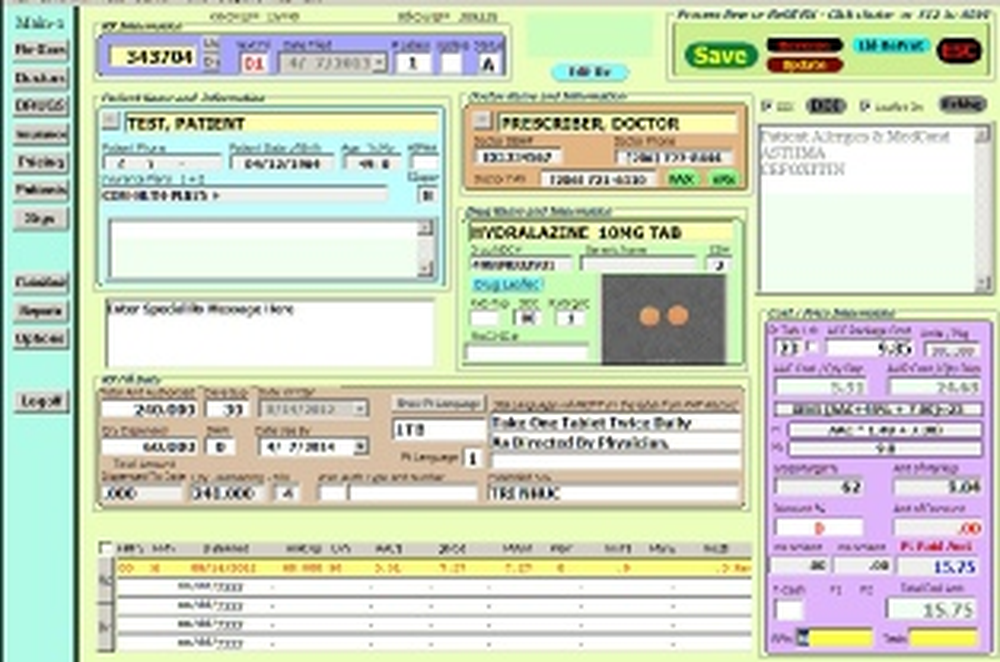Click sig line As Directed By Physician
Image resolution: width=1000 pixels, height=662 pixels.
(x=615, y=442)
